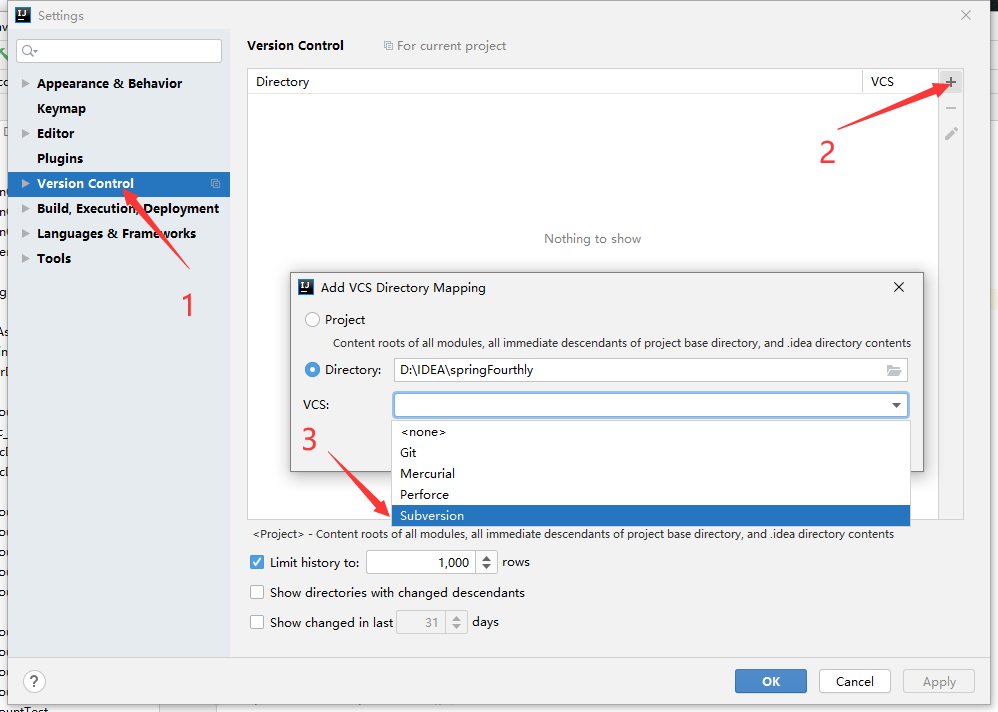Screen dimensions: 998x712
Task: Click the folder browse icon in Directory field
Action: (x=894, y=370)
